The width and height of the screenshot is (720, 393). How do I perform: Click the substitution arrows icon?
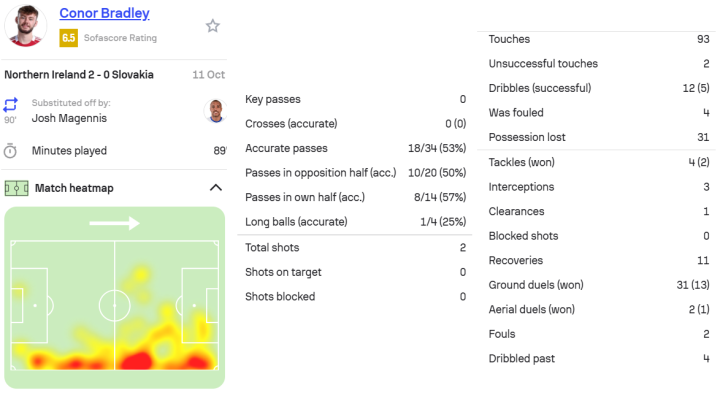click(11, 105)
